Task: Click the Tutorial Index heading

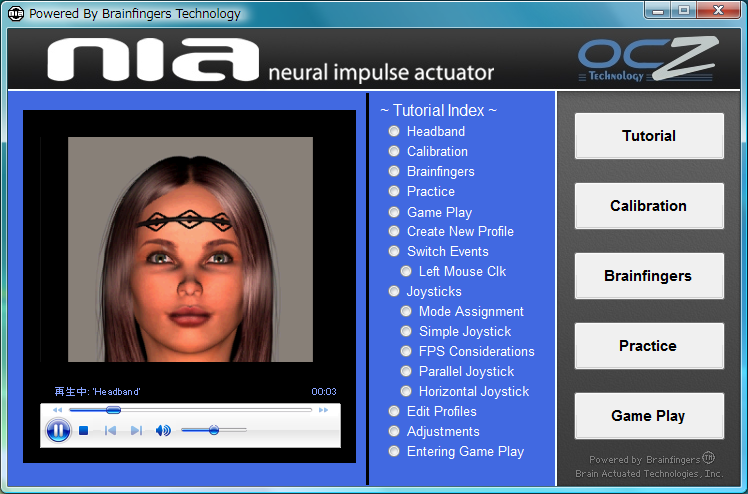Action: pyautogui.click(x=438, y=111)
